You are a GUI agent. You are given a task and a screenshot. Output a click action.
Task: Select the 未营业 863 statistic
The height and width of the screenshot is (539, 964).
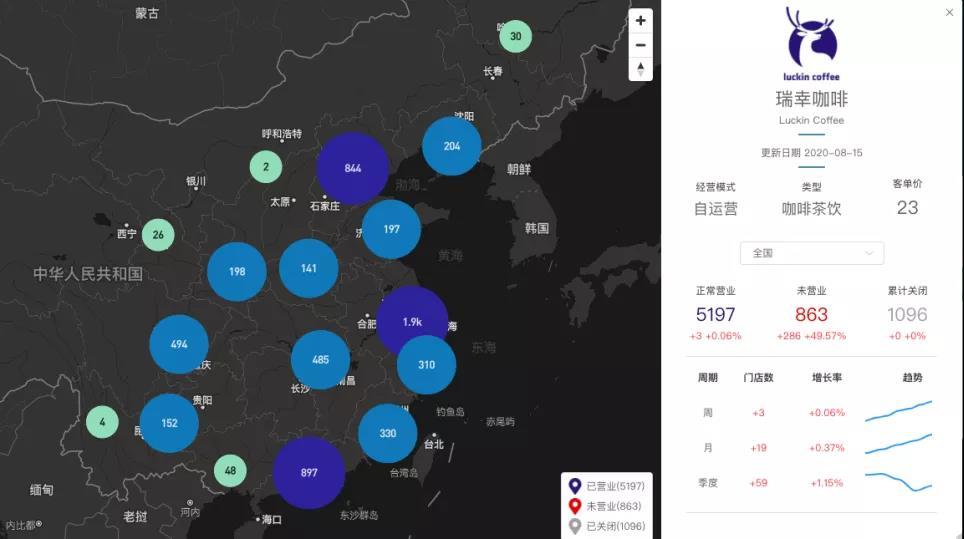(x=811, y=315)
